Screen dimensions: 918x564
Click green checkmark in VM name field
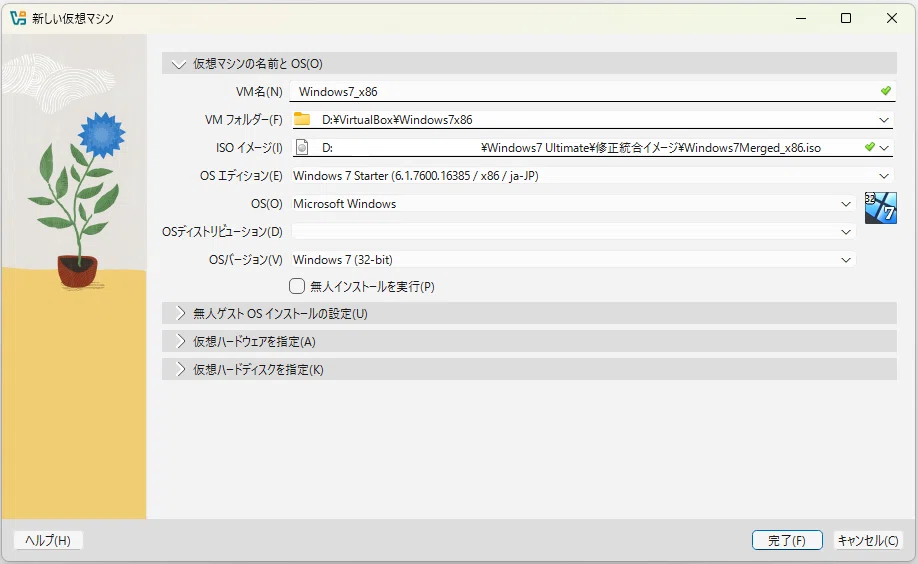coord(886,91)
